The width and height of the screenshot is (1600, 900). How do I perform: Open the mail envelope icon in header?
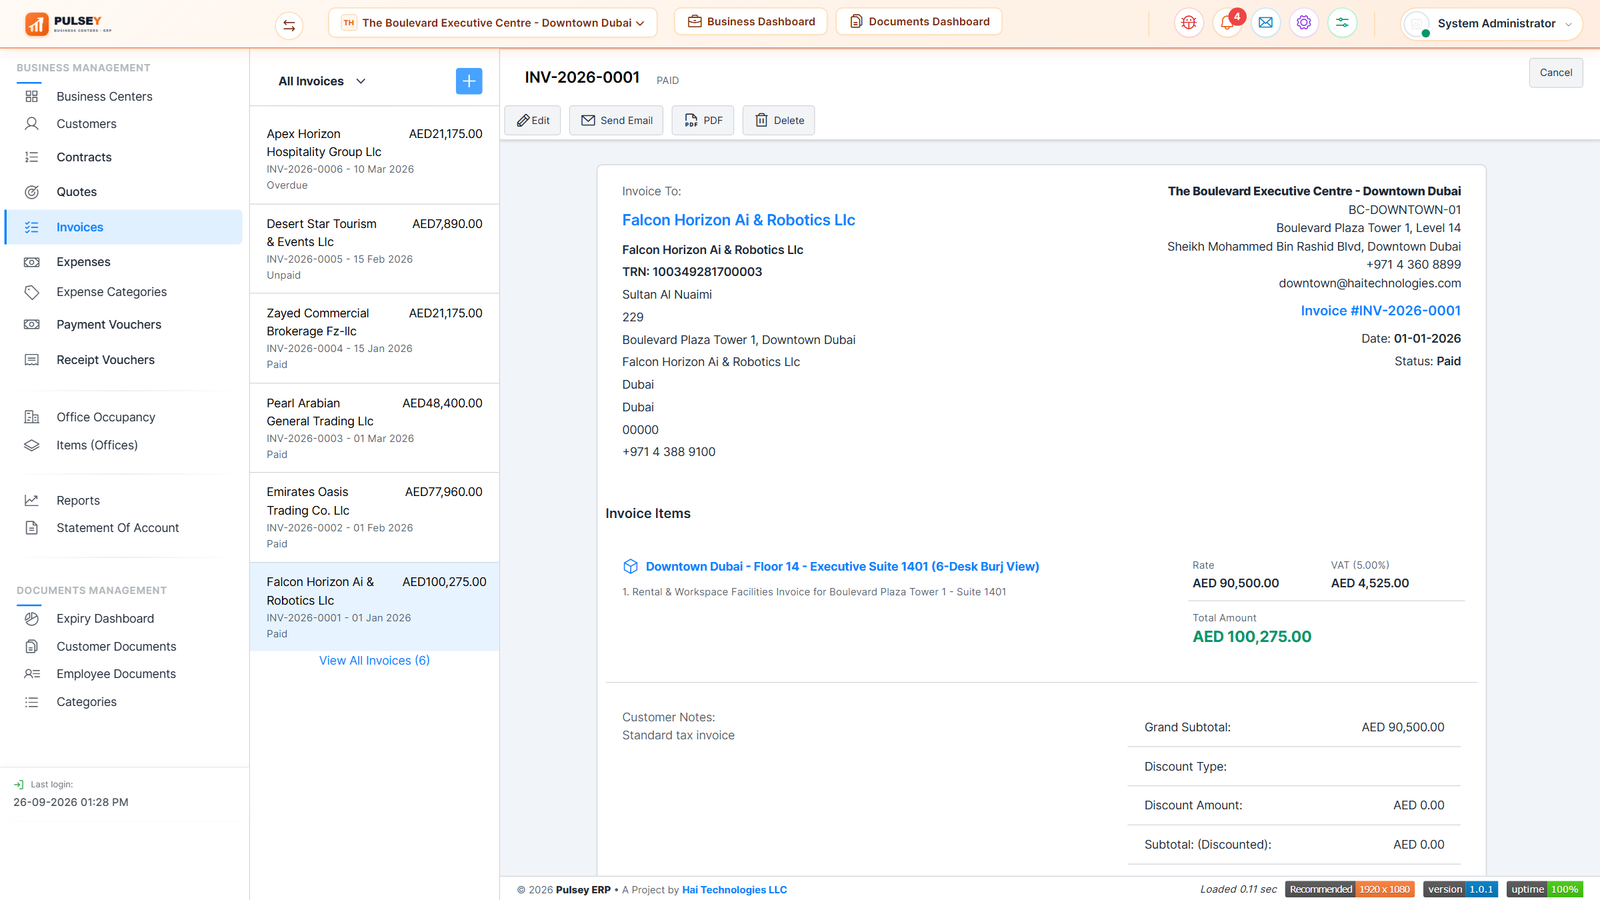pyautogui.click(x=1266, y=22)
